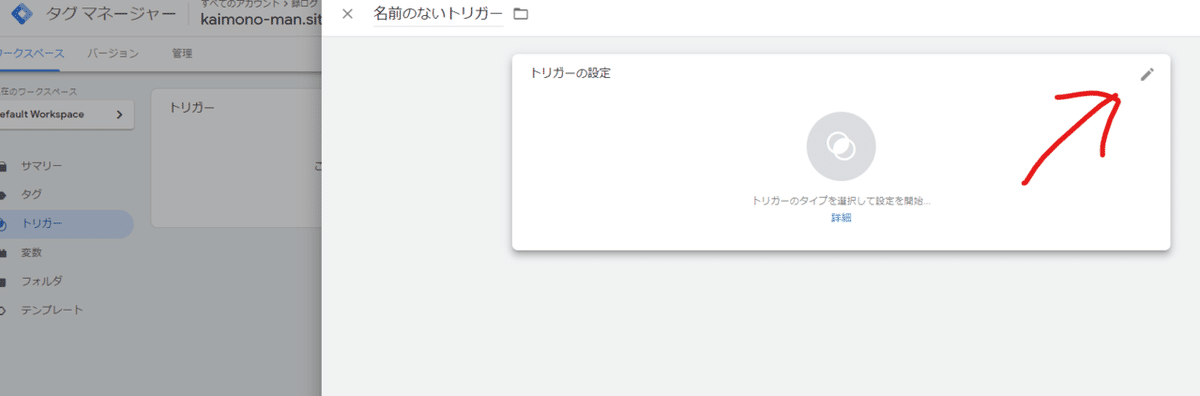The height and width of the screenshot is (396, 1200).
Task: Expand the Default Workspace selector
Action: pyautogui.click(x=66, y=115)
